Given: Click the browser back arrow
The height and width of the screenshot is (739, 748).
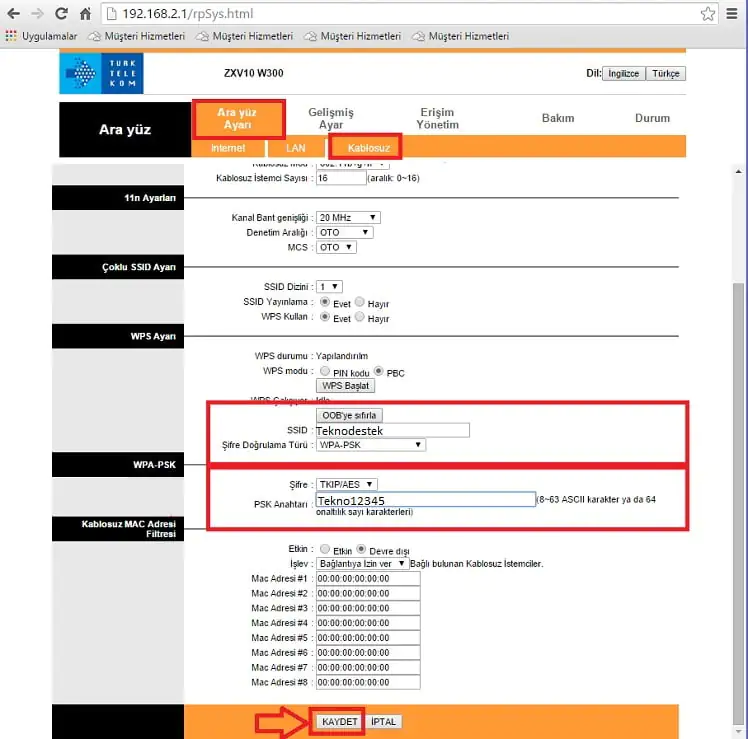Looking at the screenshot, I should [13, 14].
